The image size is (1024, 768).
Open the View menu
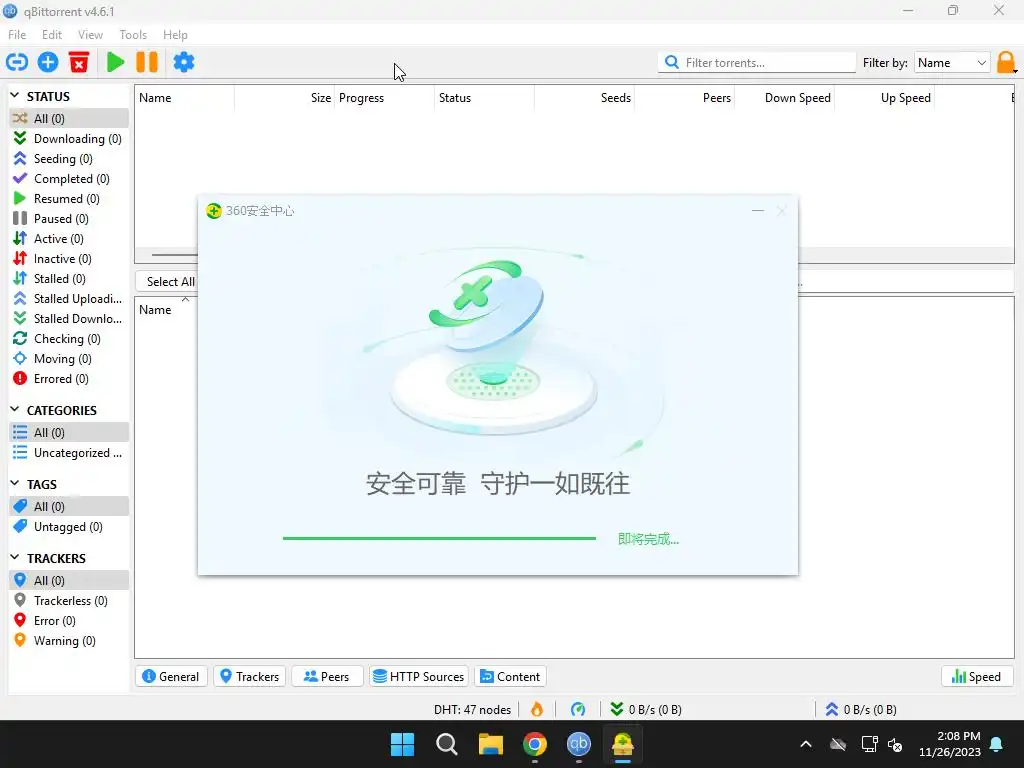[x=90, y=35]
